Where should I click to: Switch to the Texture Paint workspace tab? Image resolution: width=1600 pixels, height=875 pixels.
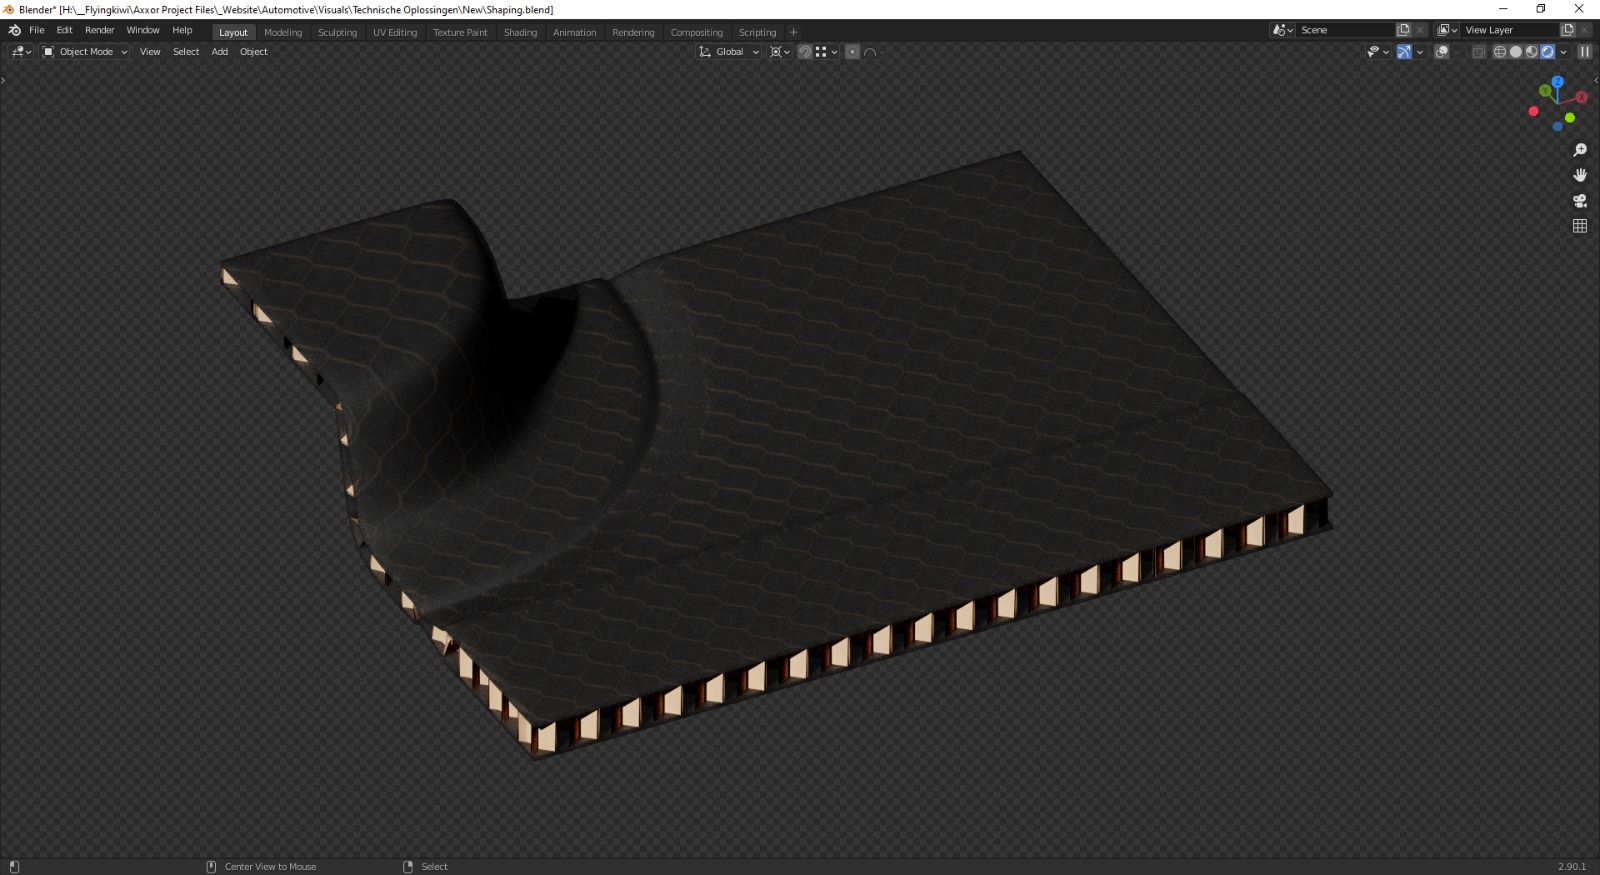point(460,32)
